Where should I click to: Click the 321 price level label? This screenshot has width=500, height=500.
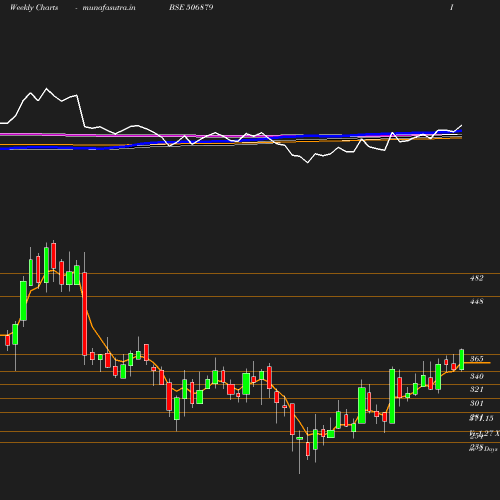pyautogui.click(x=476, y=389)
